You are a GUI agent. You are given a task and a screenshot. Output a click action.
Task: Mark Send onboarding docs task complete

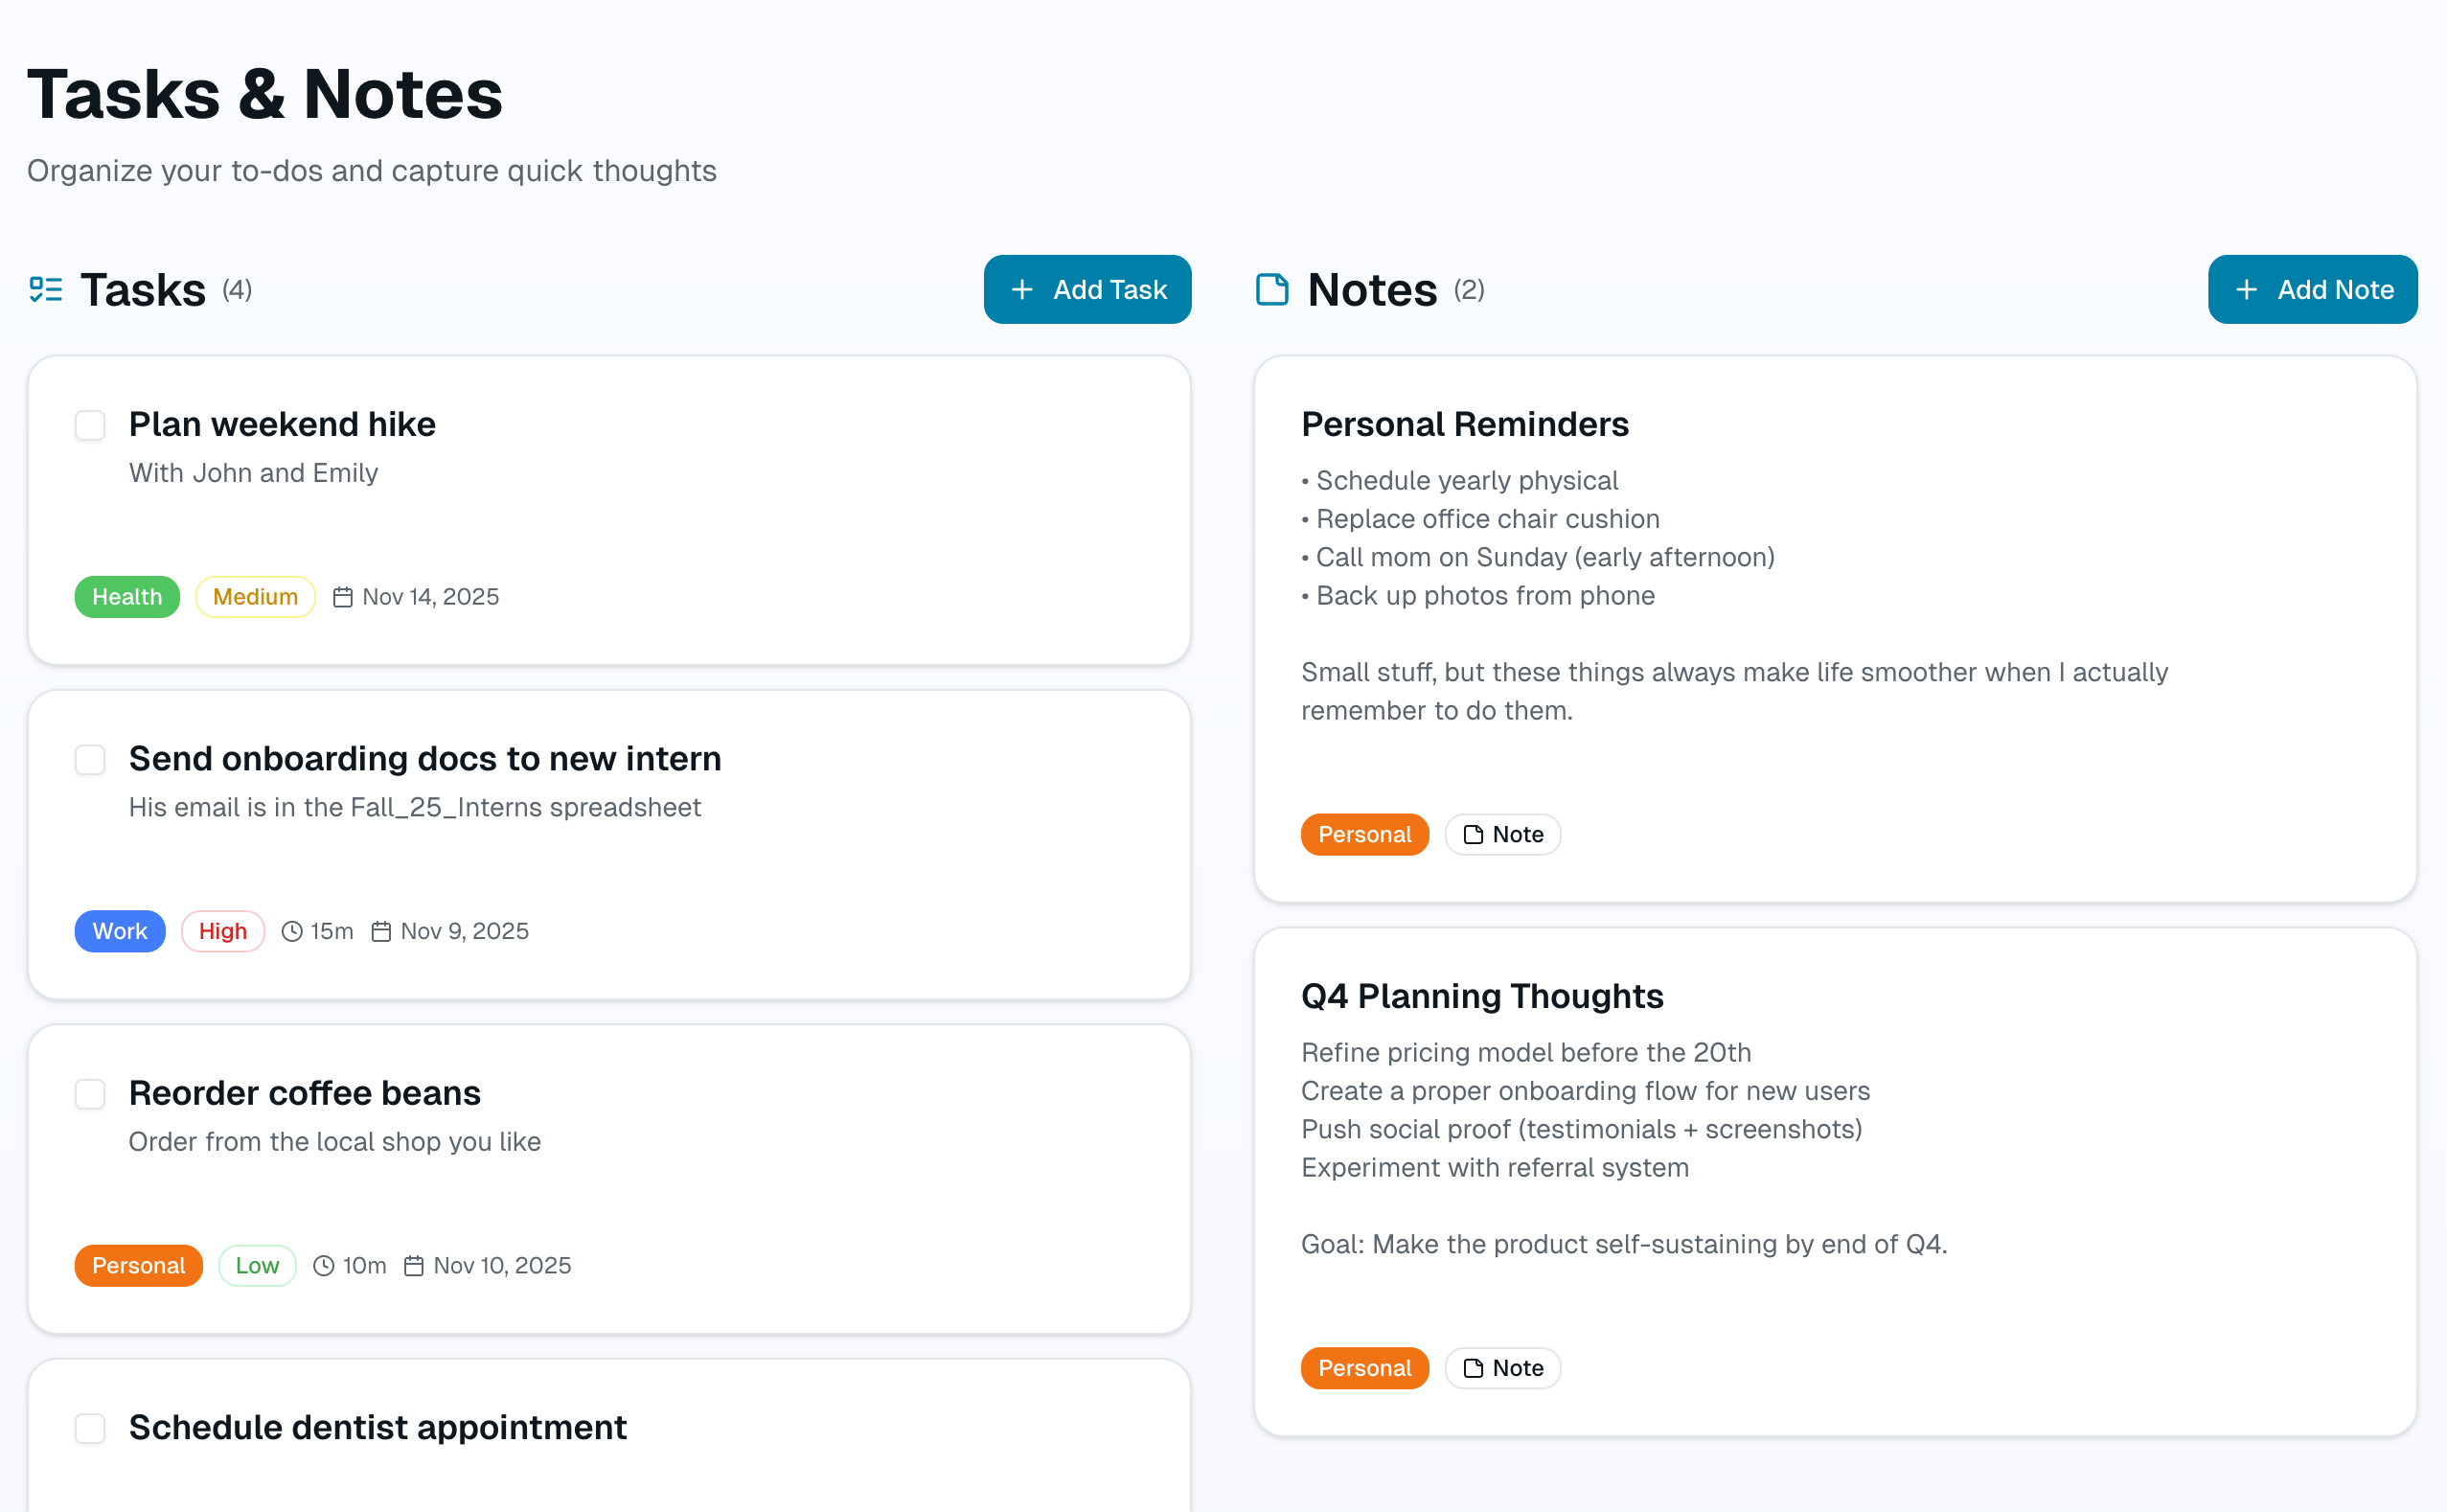90,760
